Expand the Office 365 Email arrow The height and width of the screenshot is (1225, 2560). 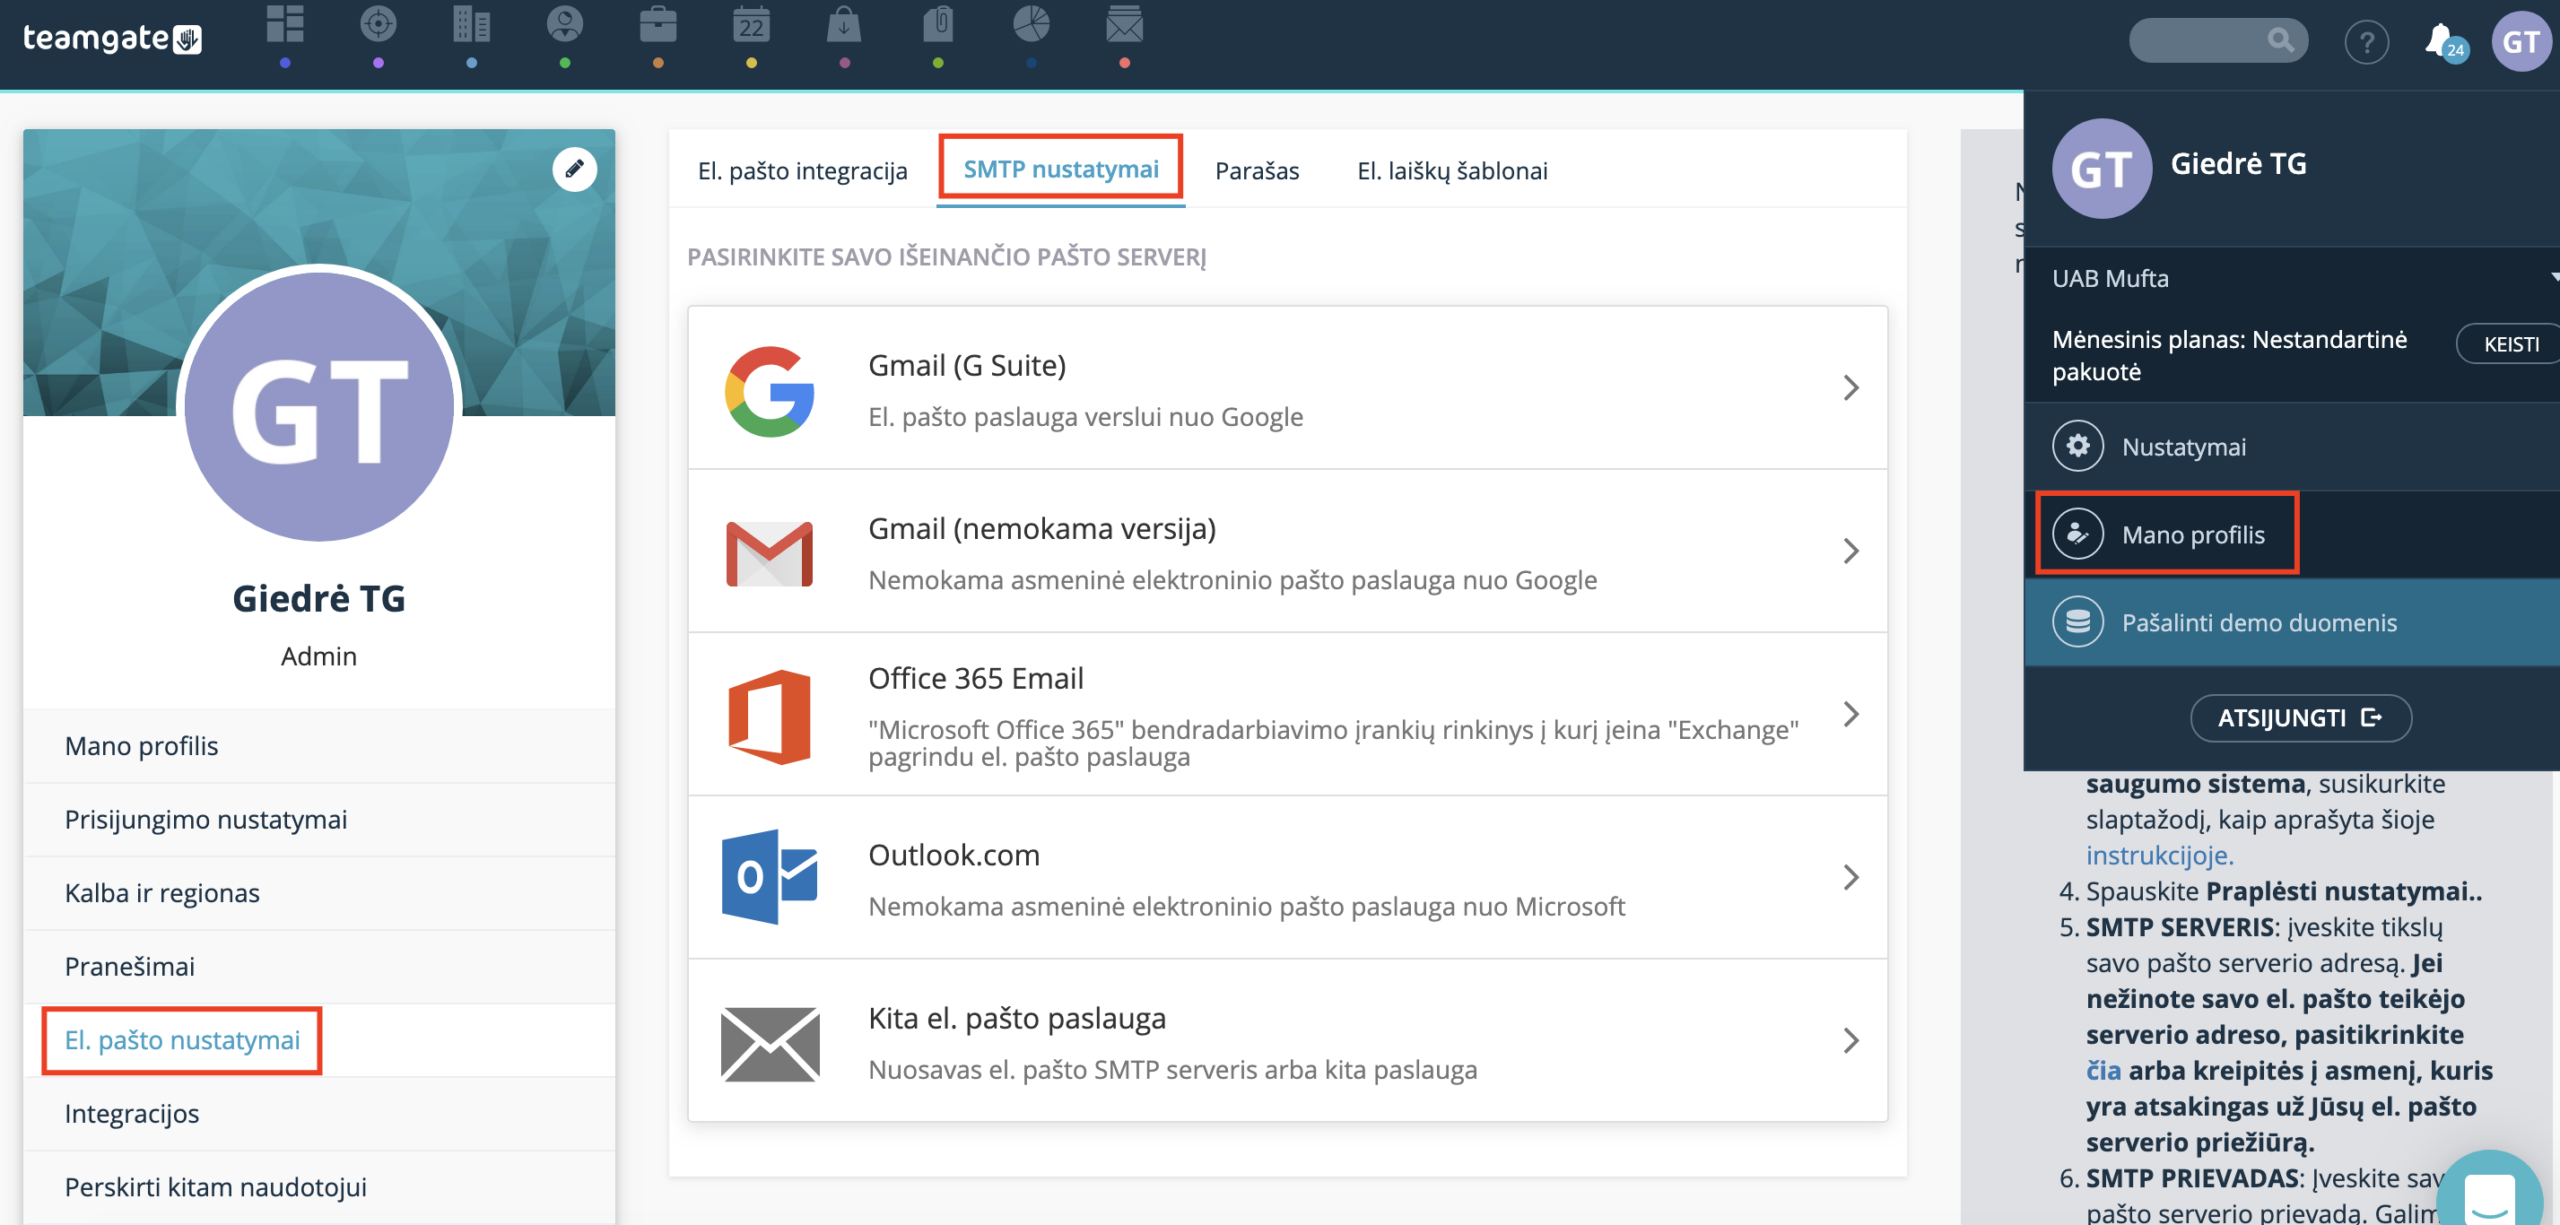[1851, 714]
